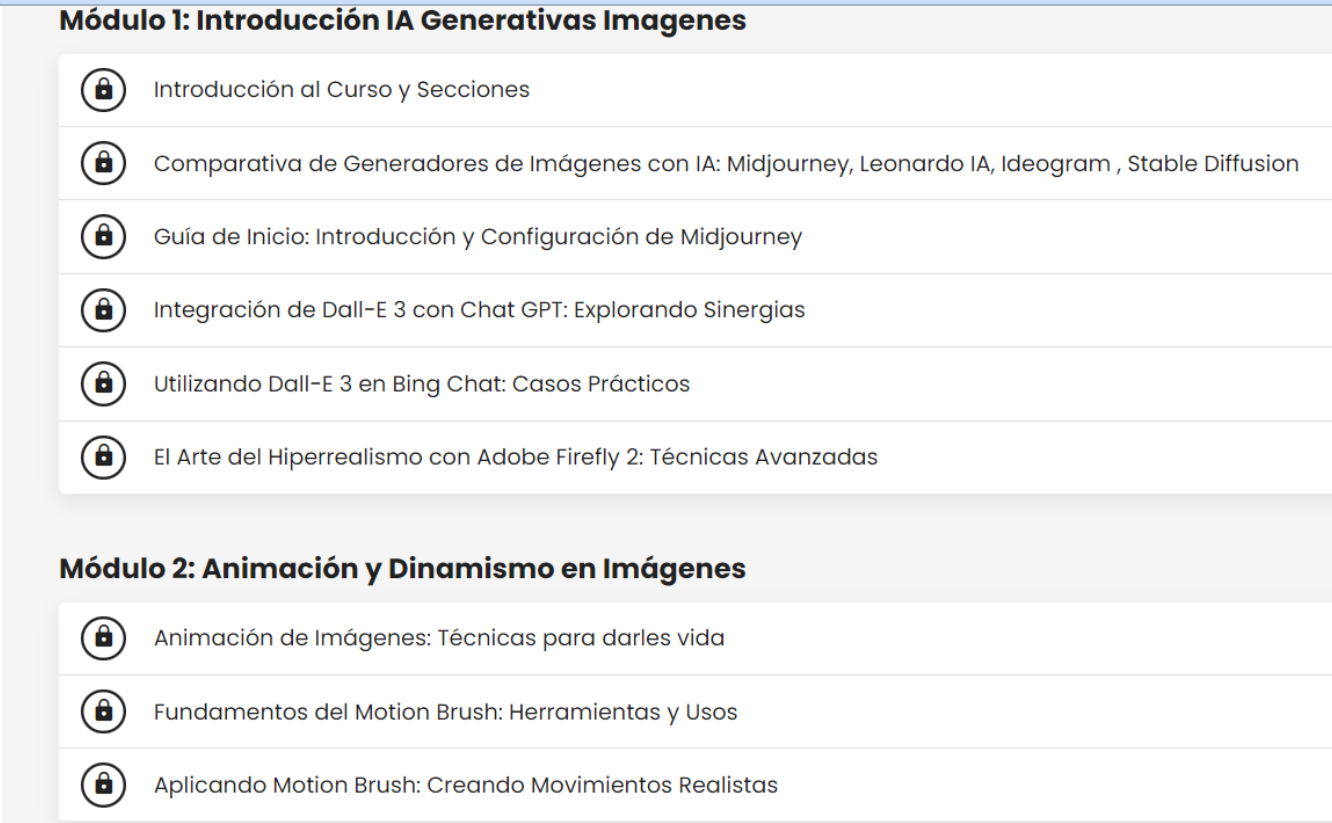This screenshot has width=1332, height=823.
Task: Select lock icon next to Aplicando Motion Brush lesson
Action: coord(103,785)
